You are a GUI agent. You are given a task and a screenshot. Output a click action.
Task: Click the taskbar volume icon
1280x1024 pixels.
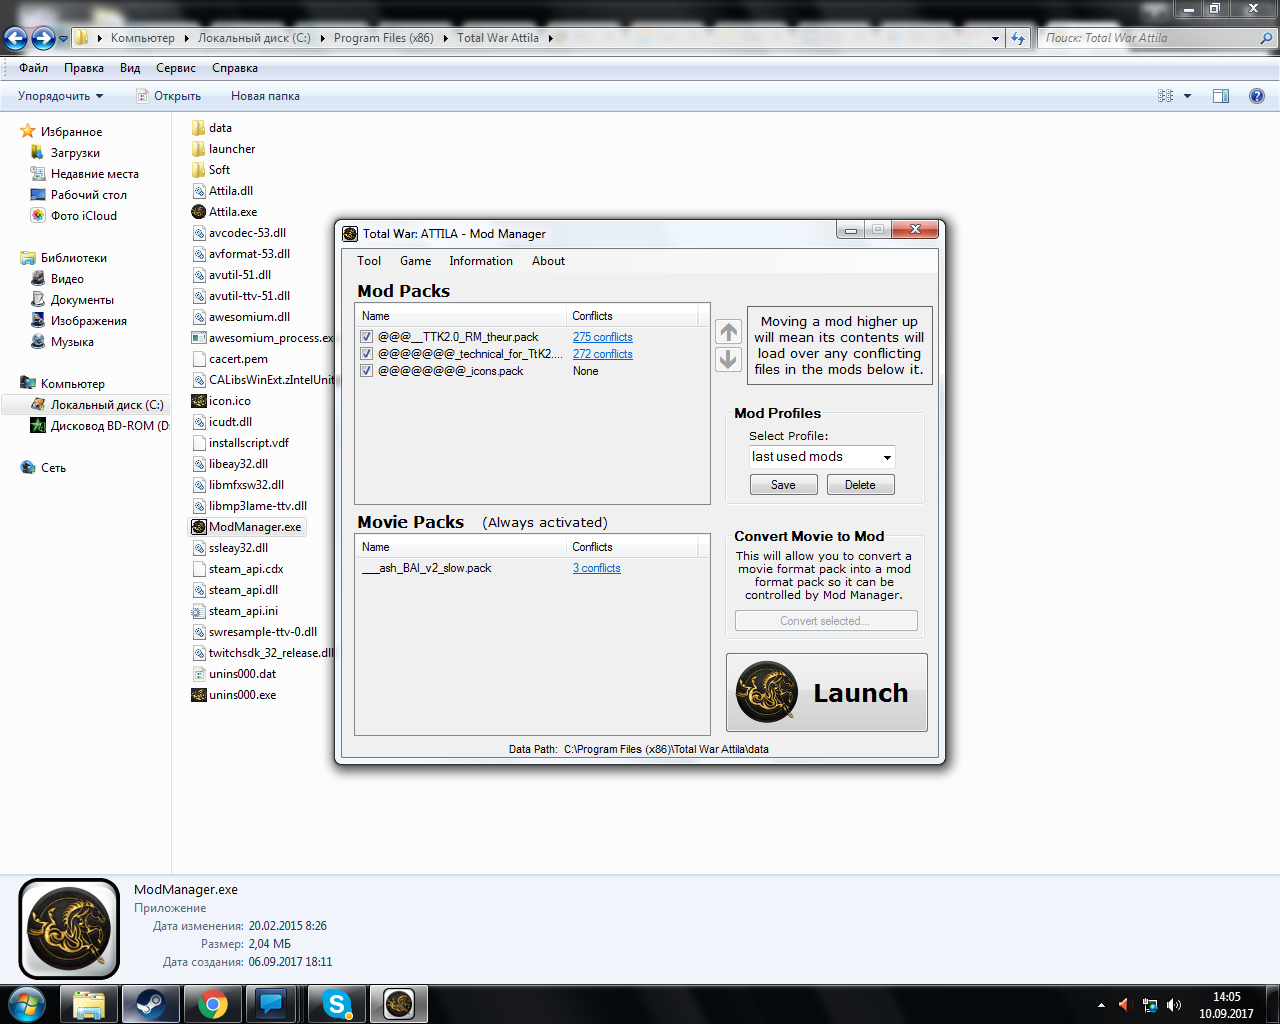pos(1174,1005)
